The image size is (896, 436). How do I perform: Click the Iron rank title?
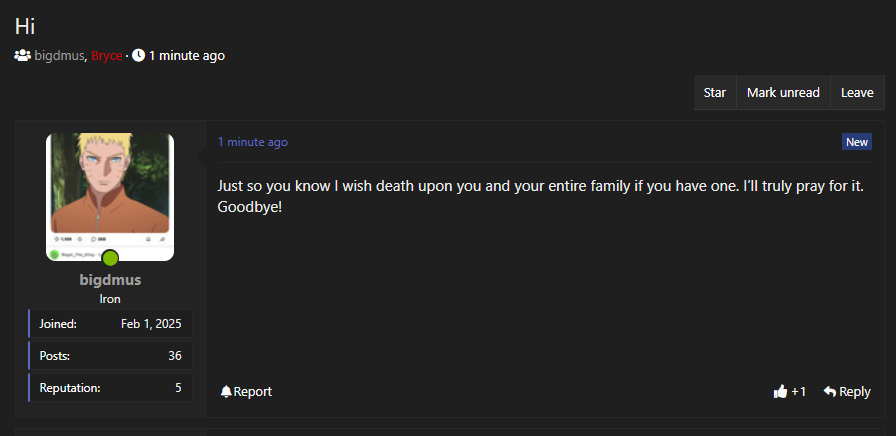coord(110,299)
